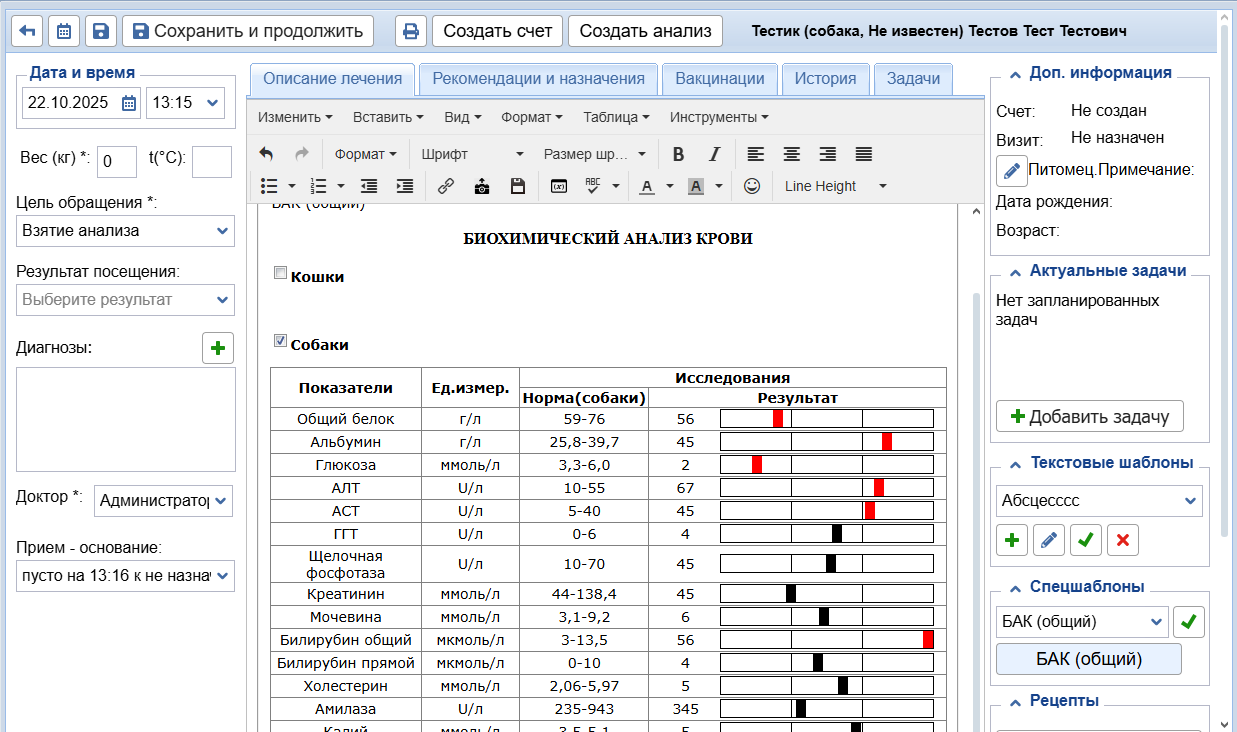Image resolution: width=1237 pixels, height=732 pixels.
Task: Open the emoticons picker in the editor
Action: (752, 186)
